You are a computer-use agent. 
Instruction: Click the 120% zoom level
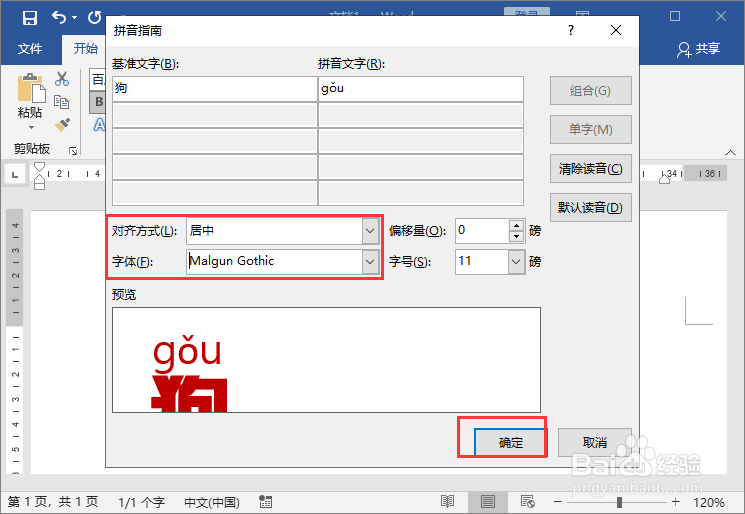tap(709, 503)
